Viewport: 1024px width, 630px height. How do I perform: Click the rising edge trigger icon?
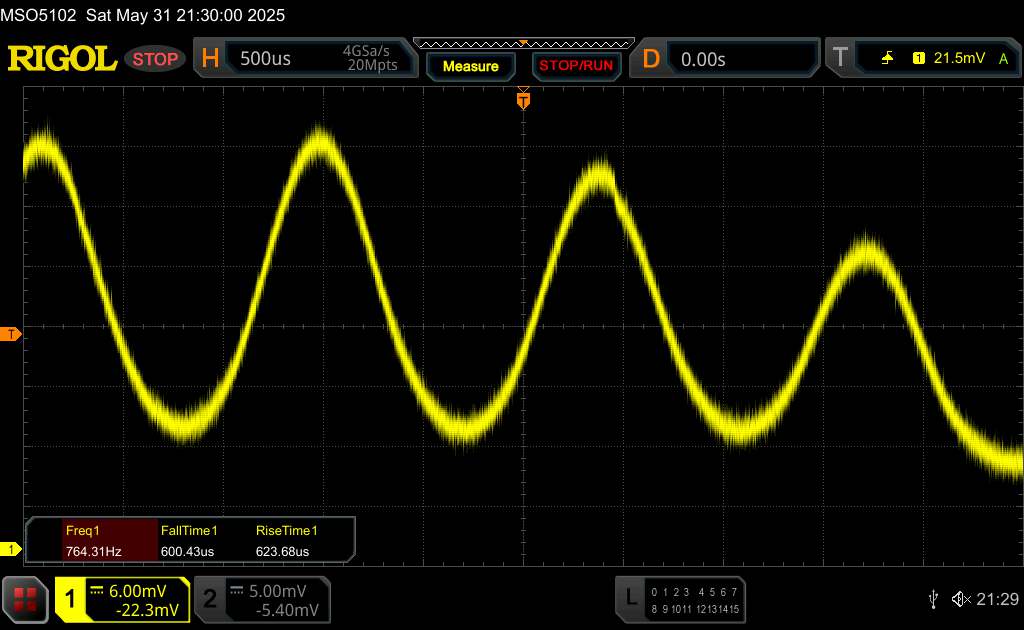click(x=887, y=59)
